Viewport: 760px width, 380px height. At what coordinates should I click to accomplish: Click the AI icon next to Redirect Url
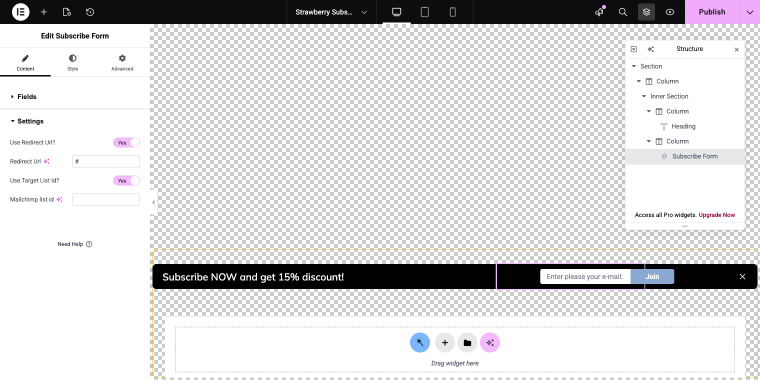(x=47, y=161)
